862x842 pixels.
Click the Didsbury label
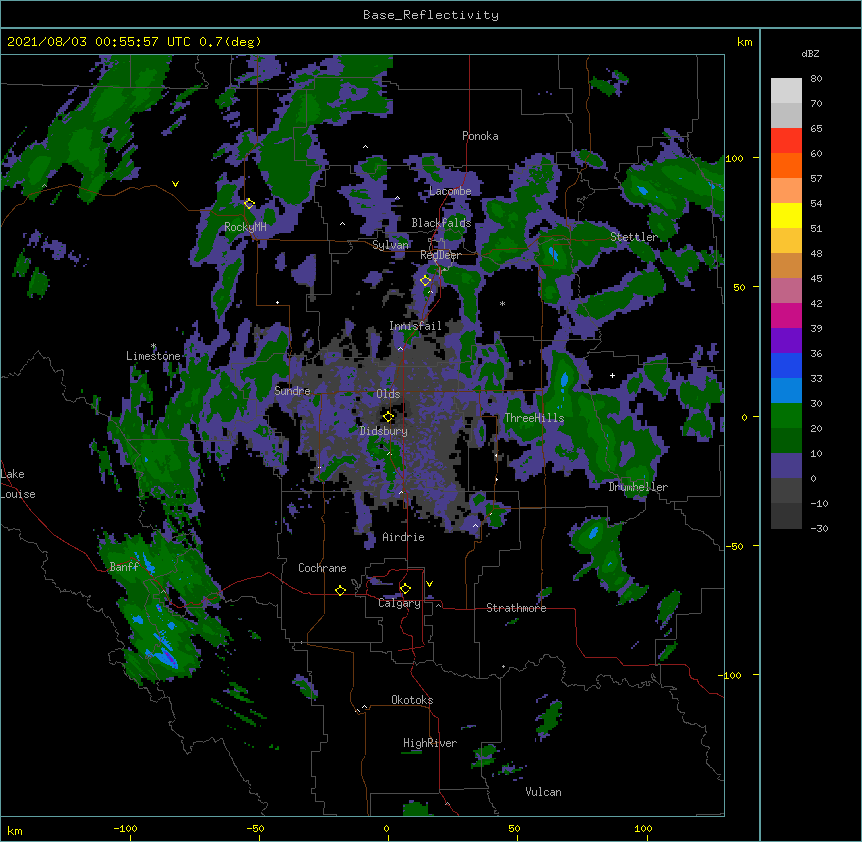(384, 431)
